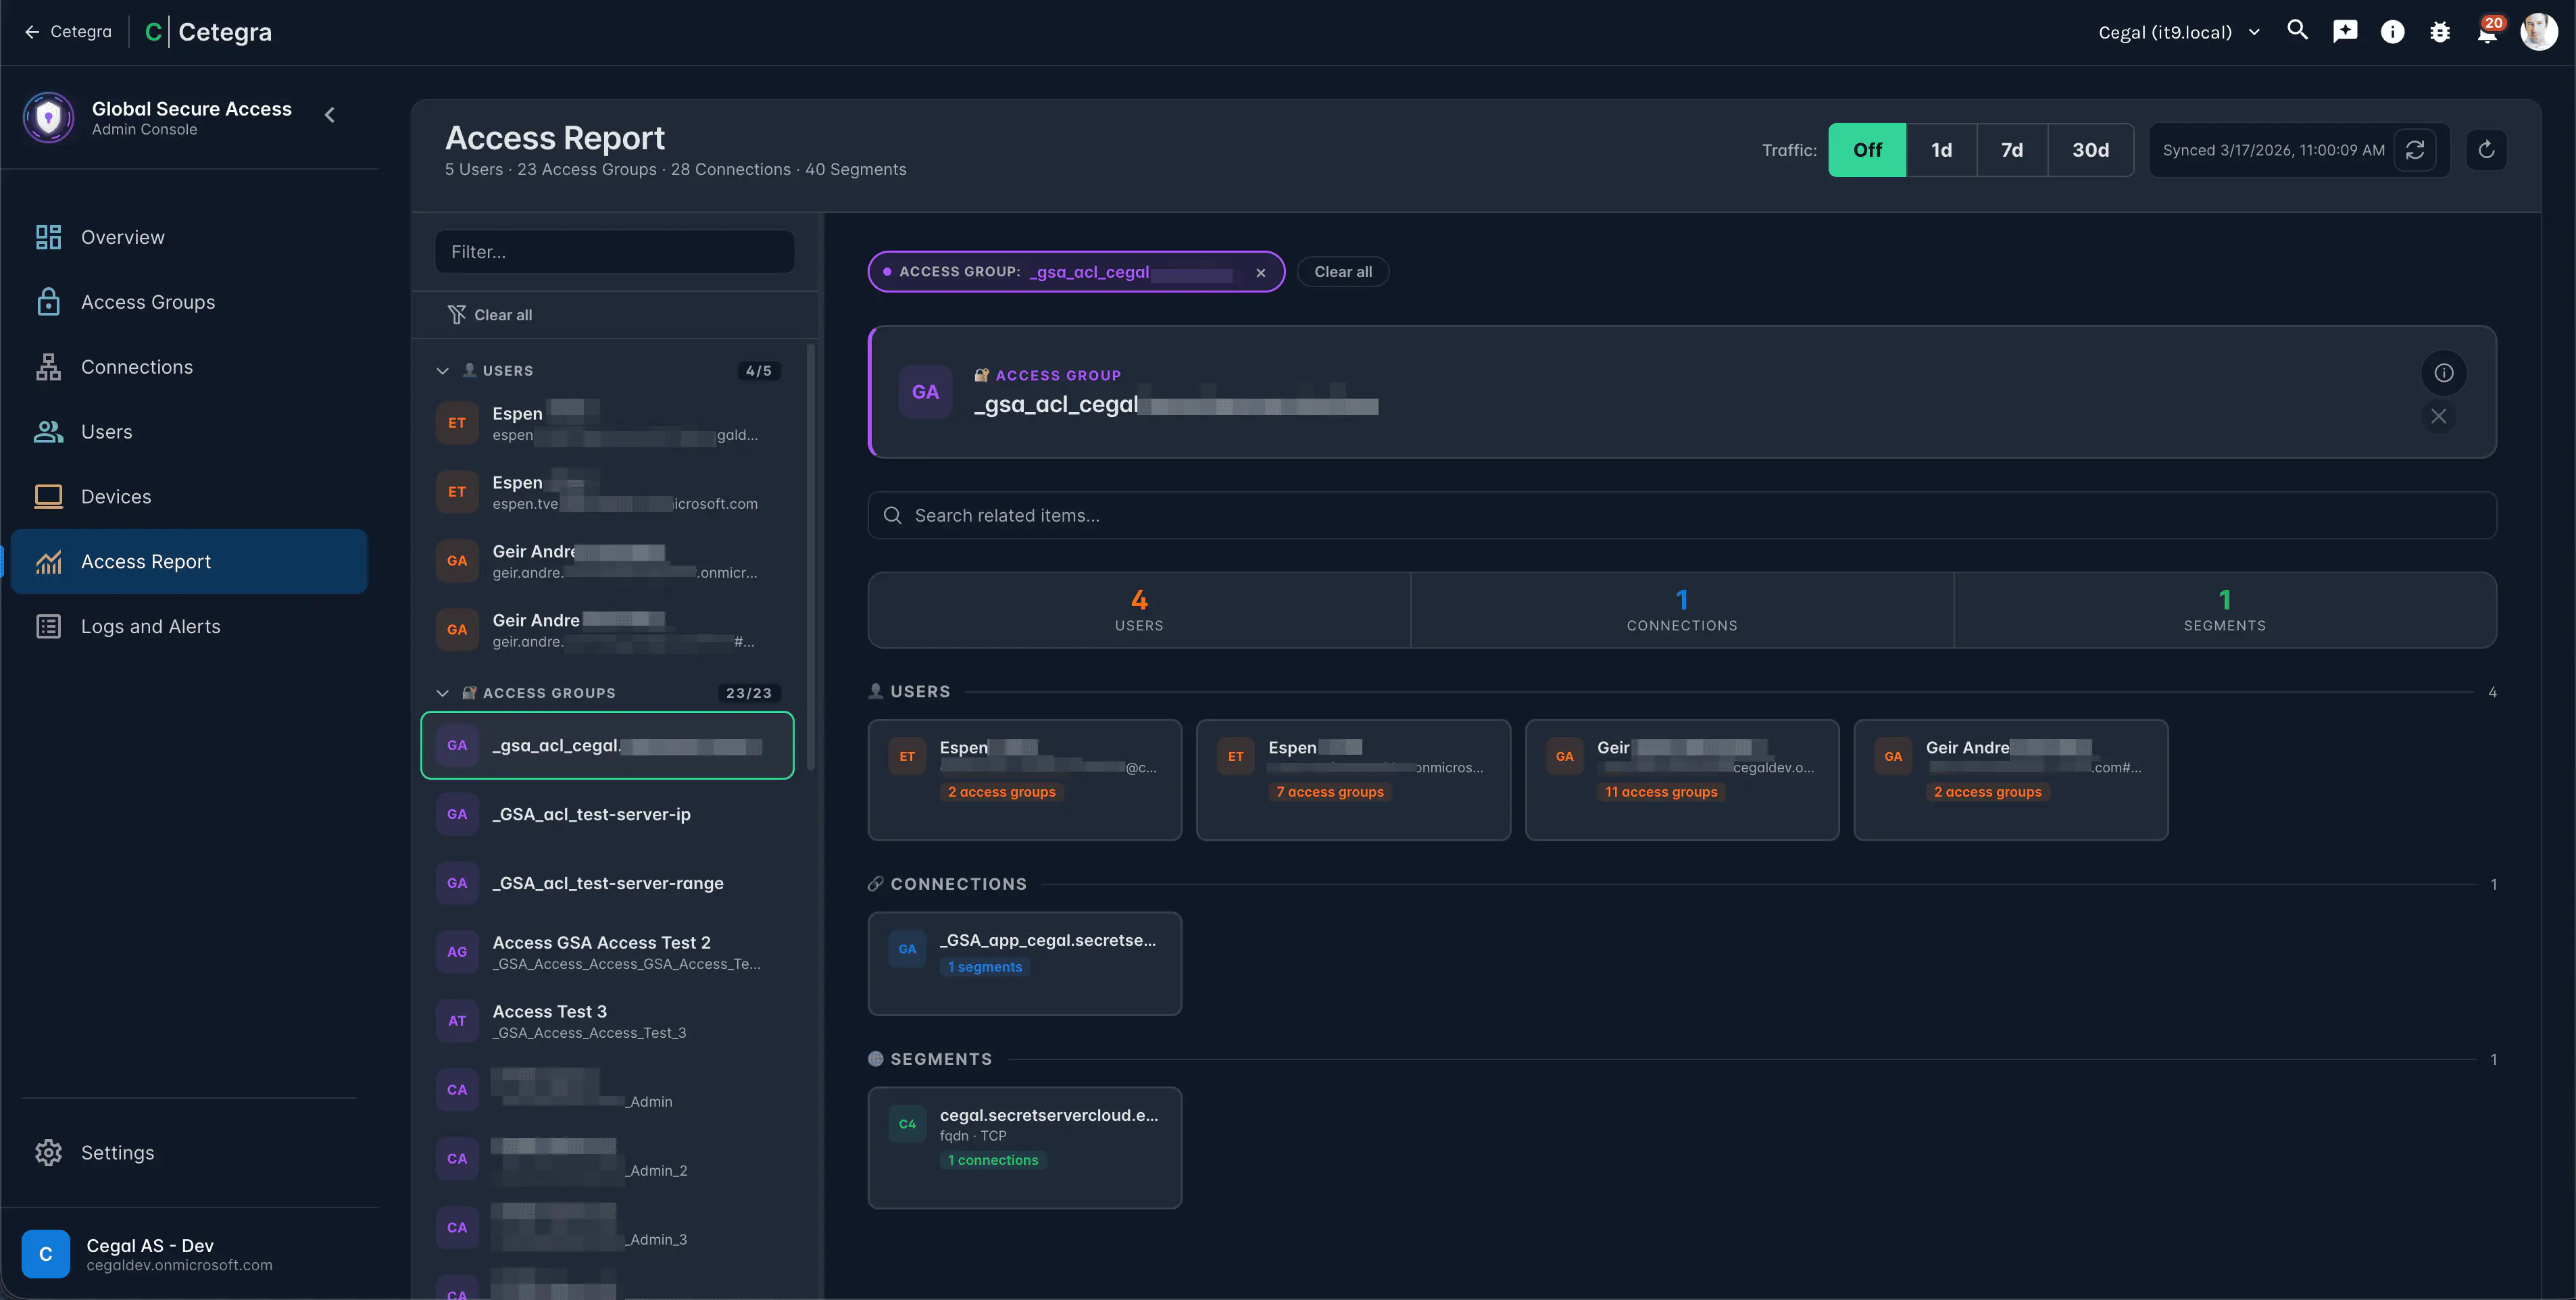This screenshot has width=2576, height=1300.
Task: Open the bug report icon
Action: click(x=2440, y=32)
